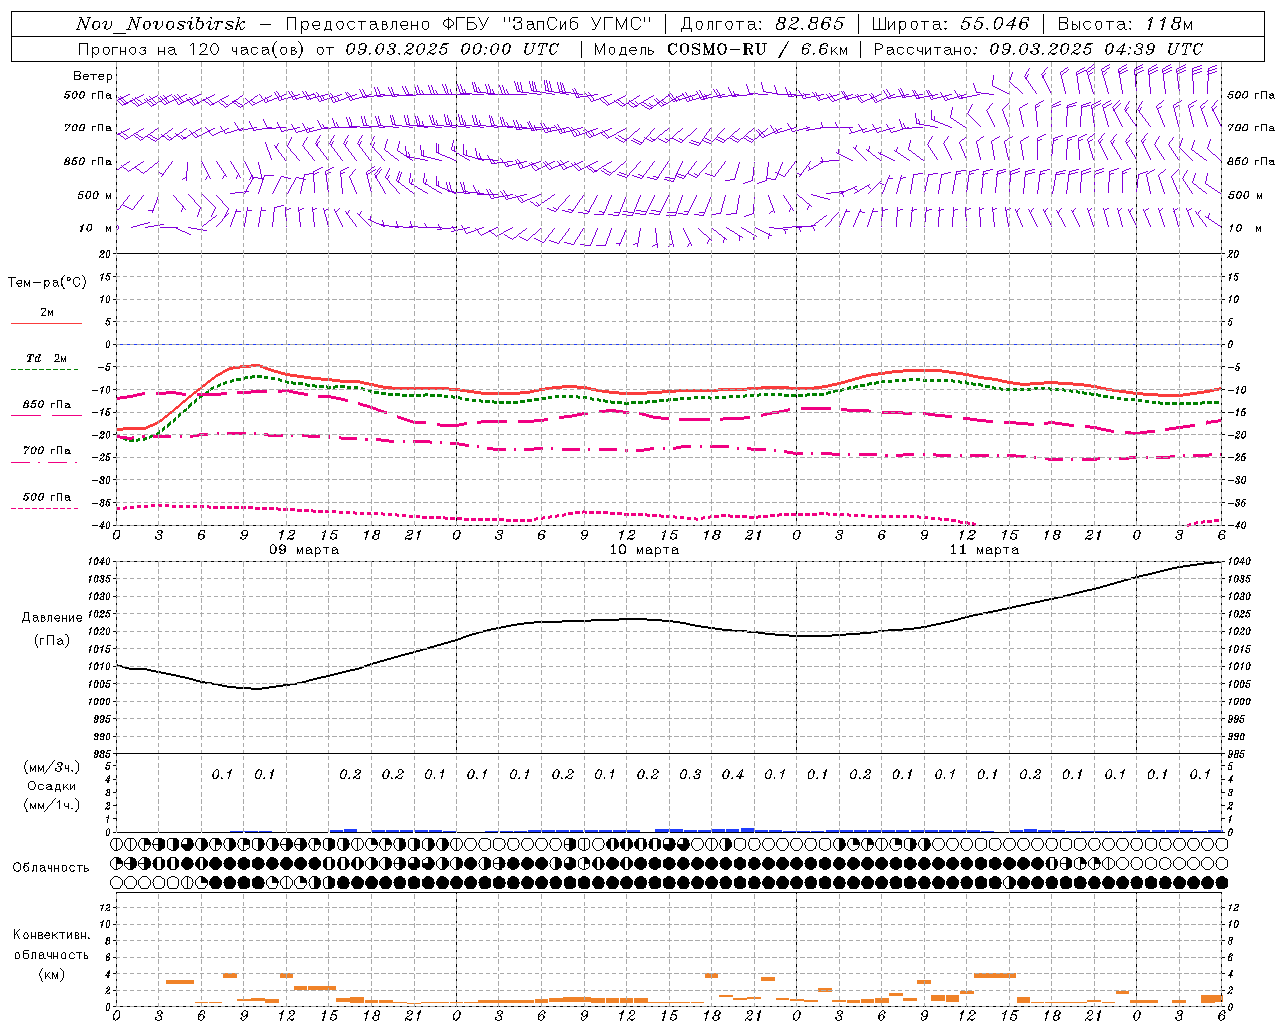This screenshot has height=1024, width=1280.
Task: Click the 'Давление' pressure panel label
Action: (x=52, y=618)
